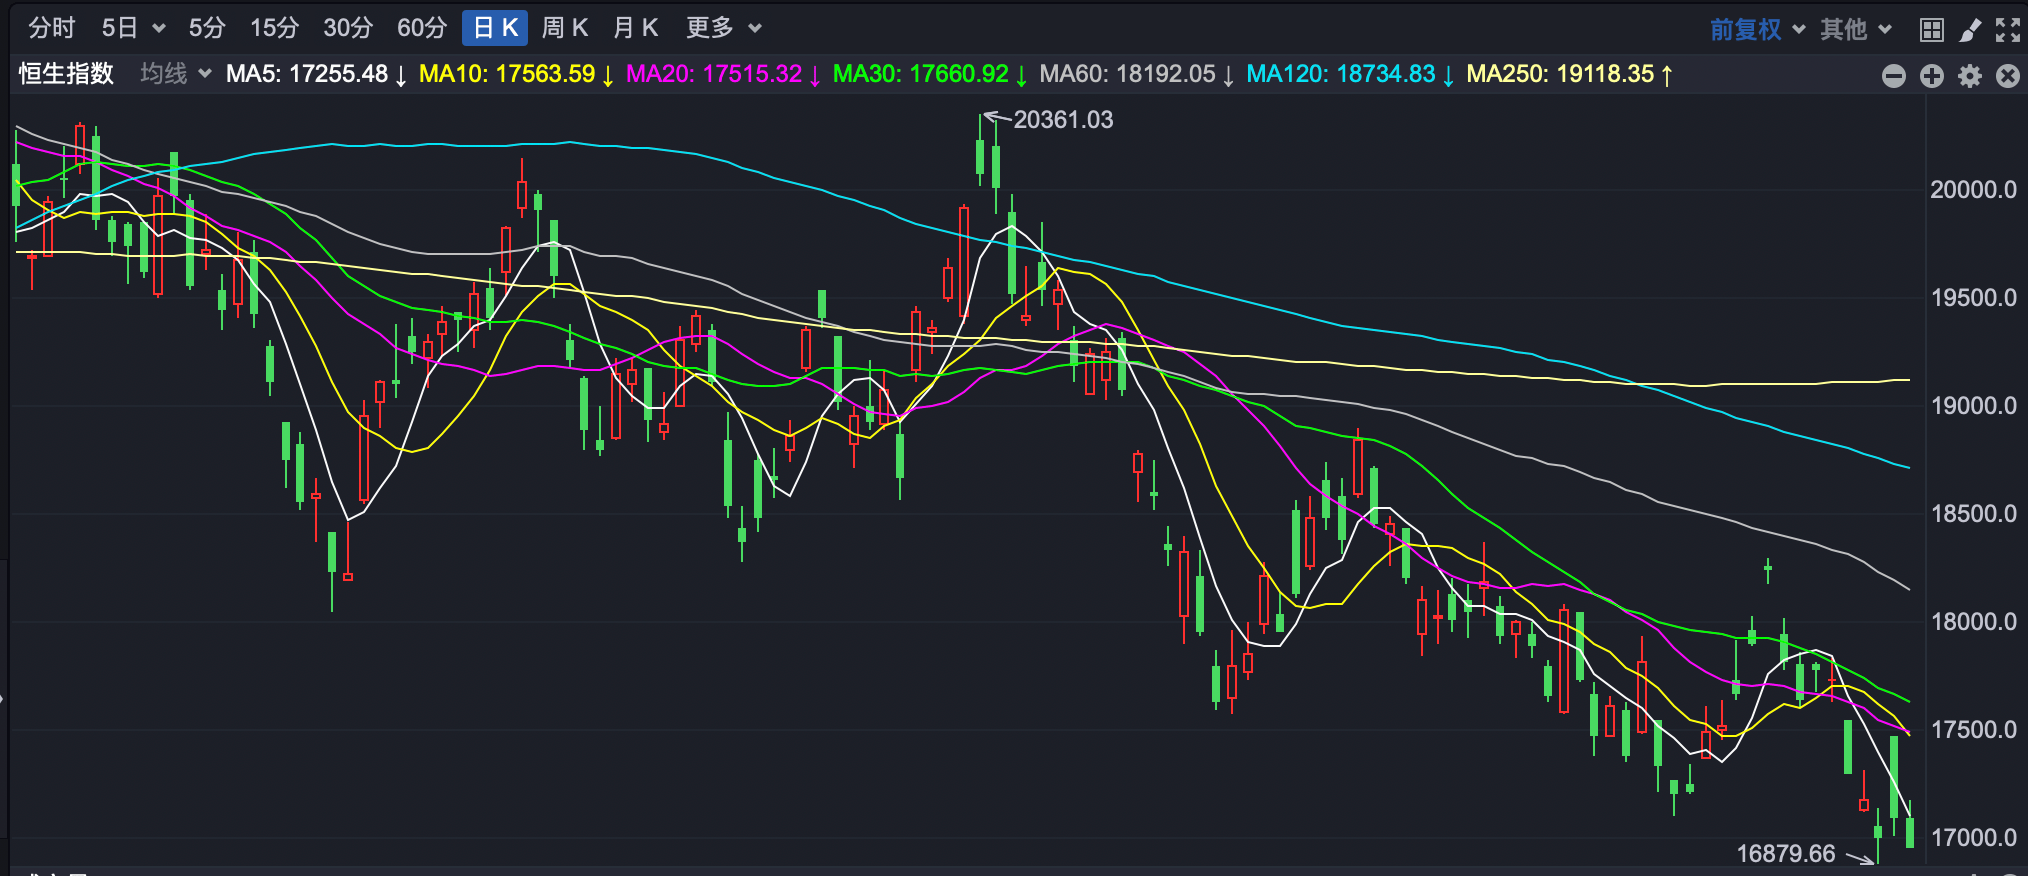Image resolution: width=2028 pixels, height=876 pixels.
Task: Switch to the 分时 intraday tab
Action: coord(51,28)
